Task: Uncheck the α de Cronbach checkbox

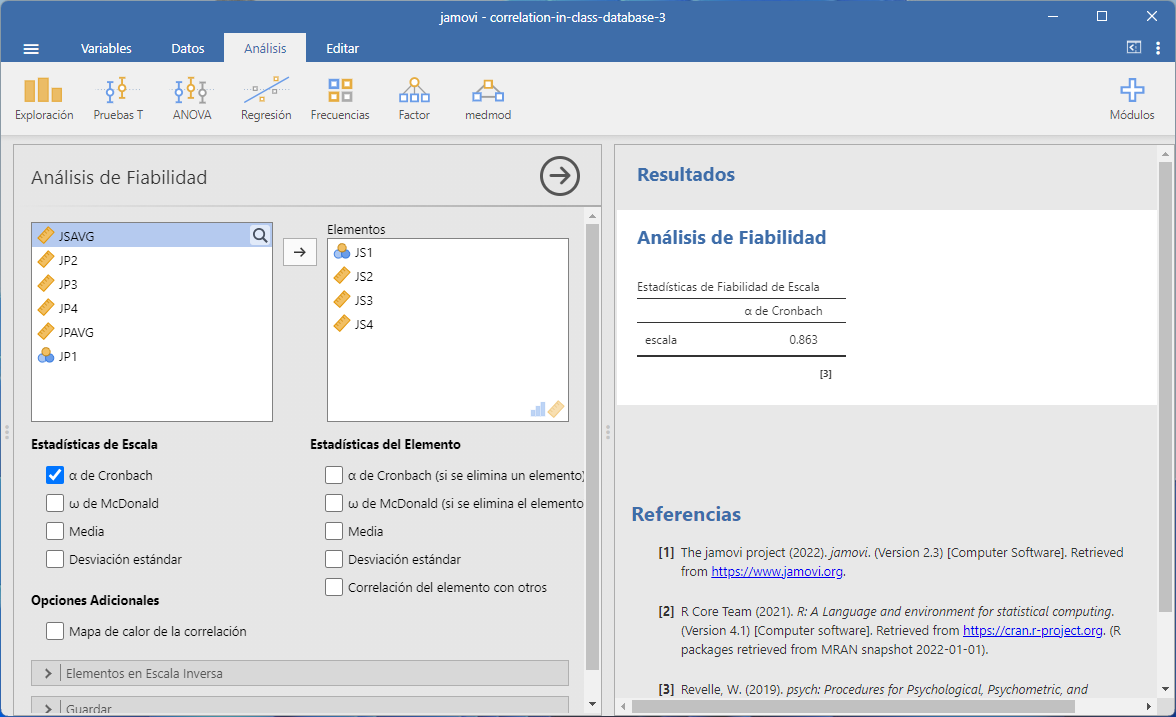Action: [55, 476]
